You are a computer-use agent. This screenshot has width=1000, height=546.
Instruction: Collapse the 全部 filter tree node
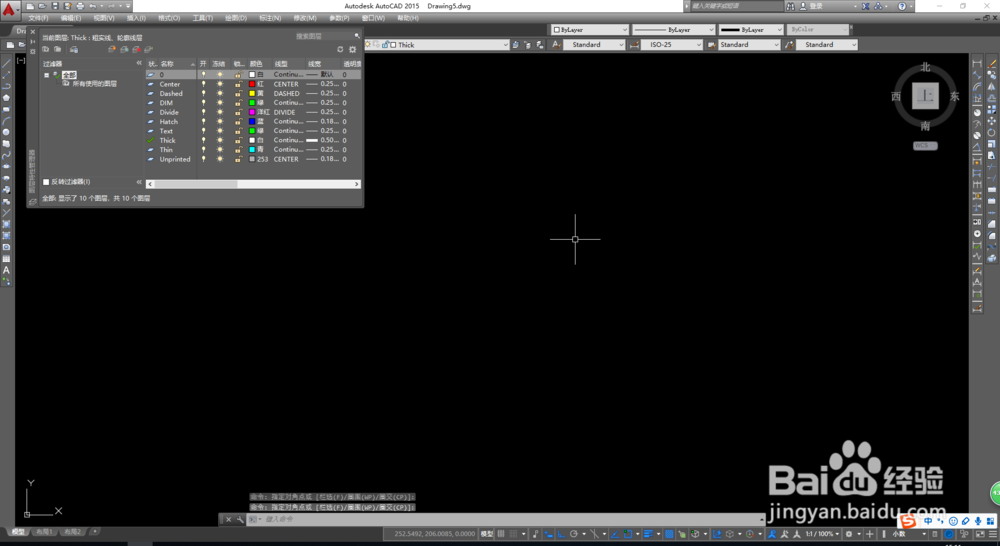tap(47, 75)
